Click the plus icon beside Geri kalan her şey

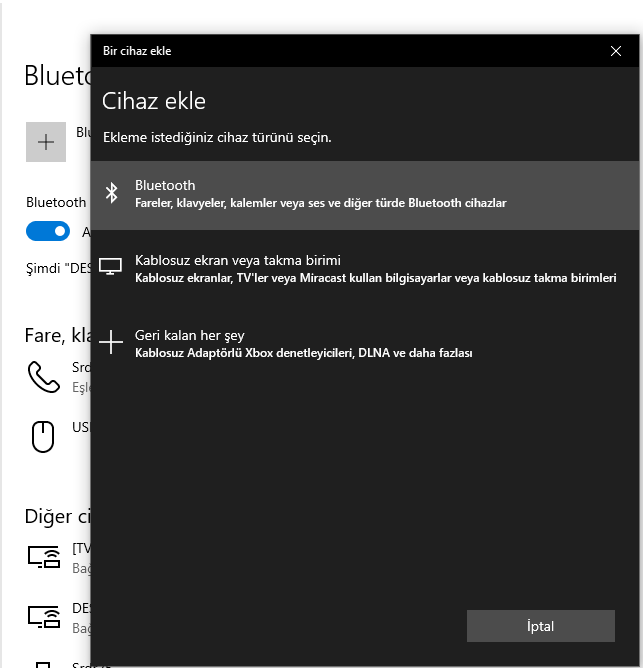113,343
